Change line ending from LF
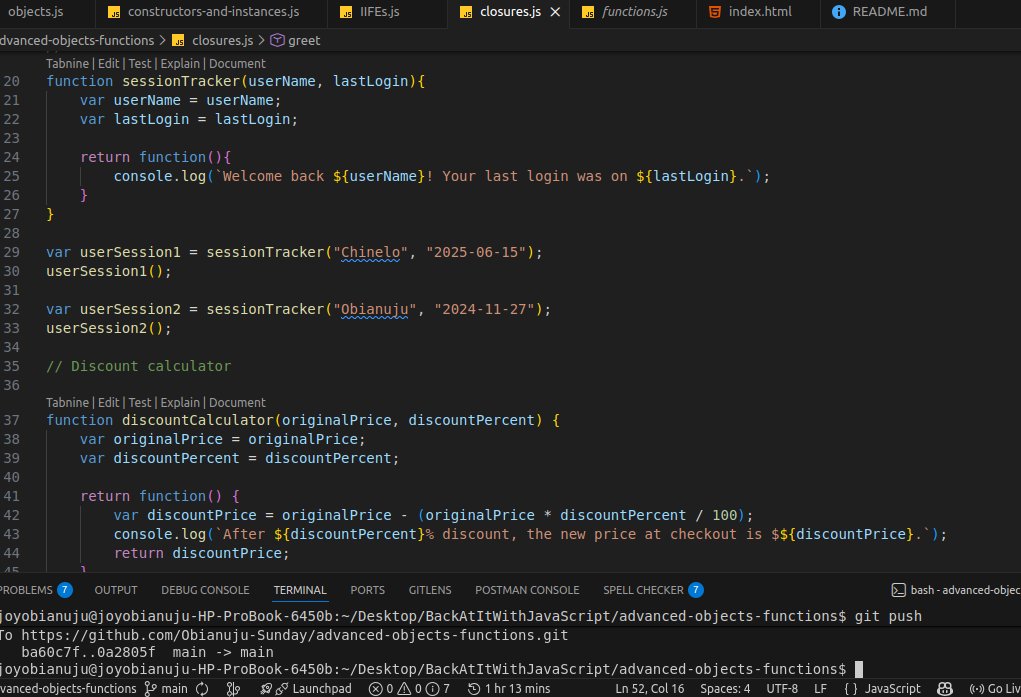Screen dimensions: 1021x697 point(819,688)
